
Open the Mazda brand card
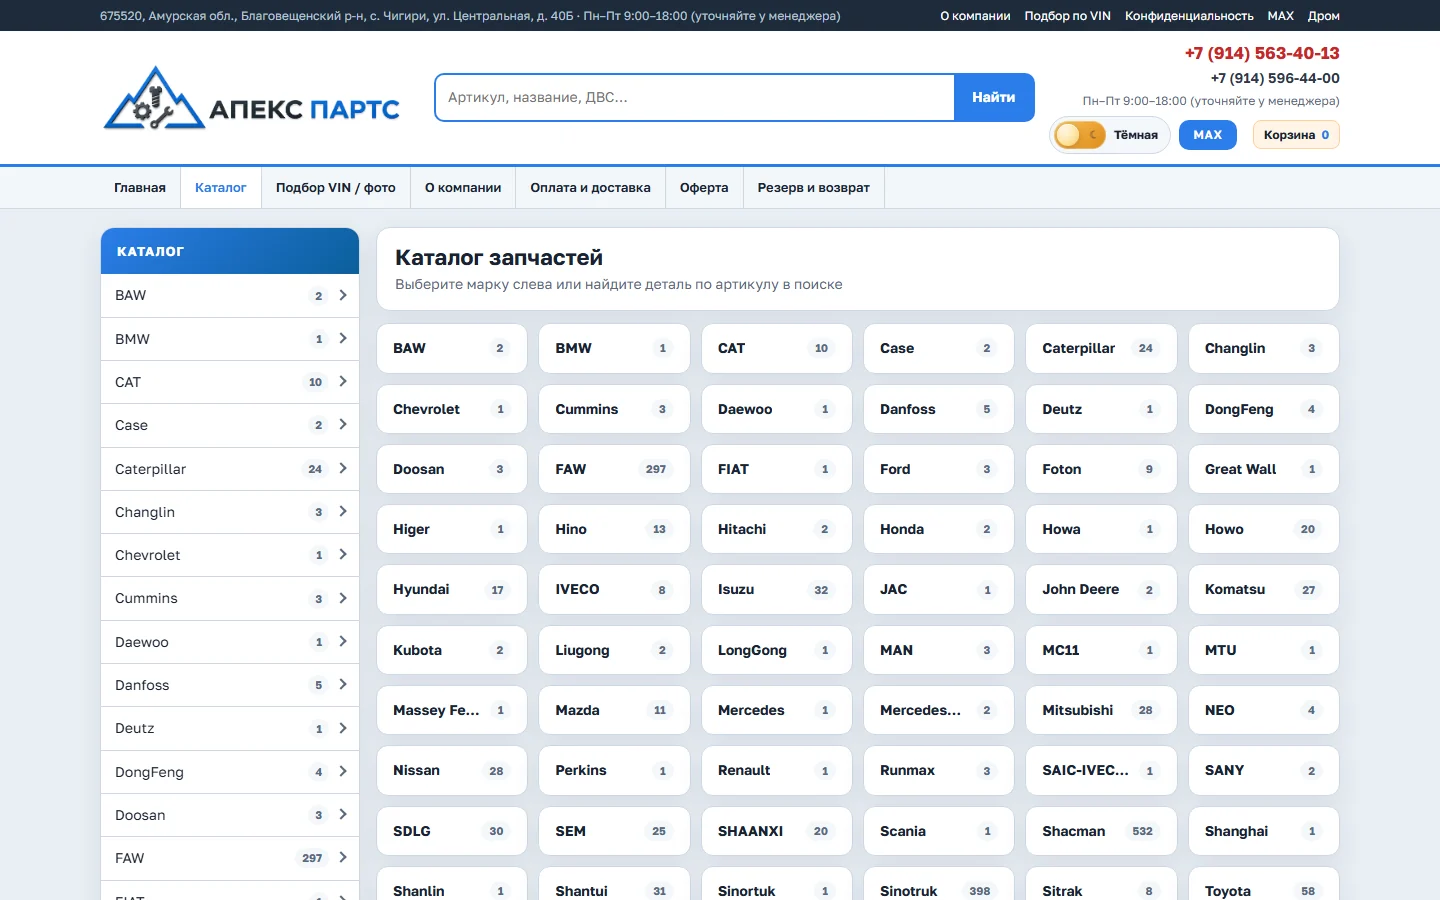point(614,710)
